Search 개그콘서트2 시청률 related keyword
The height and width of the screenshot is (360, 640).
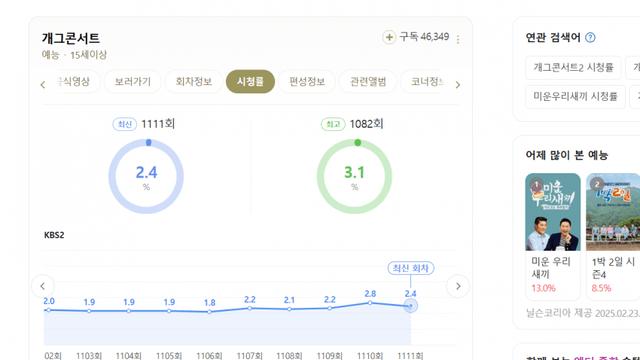[573, 67]
